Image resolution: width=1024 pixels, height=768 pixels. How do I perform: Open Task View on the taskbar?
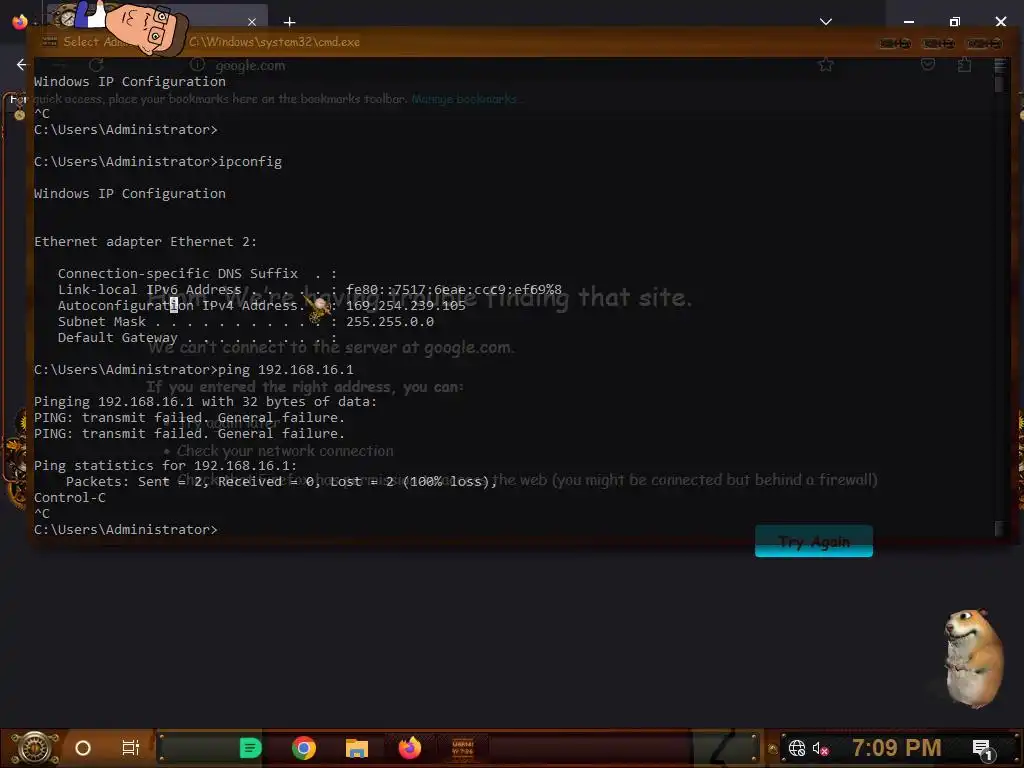coord(131,748)
